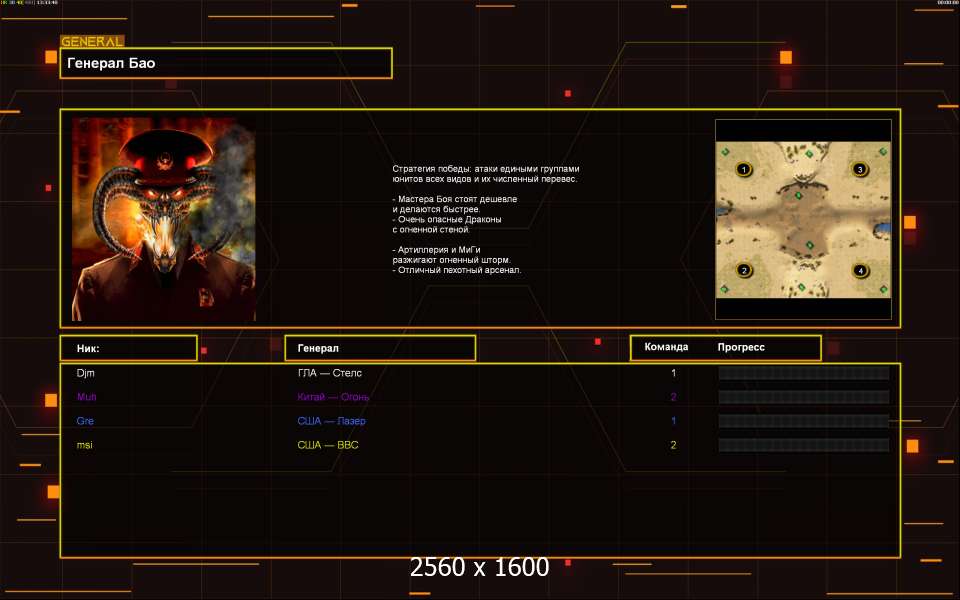Click Djm's loading progress bar
The height and width of the screenshot is (600, 960).
pos(803,373)
